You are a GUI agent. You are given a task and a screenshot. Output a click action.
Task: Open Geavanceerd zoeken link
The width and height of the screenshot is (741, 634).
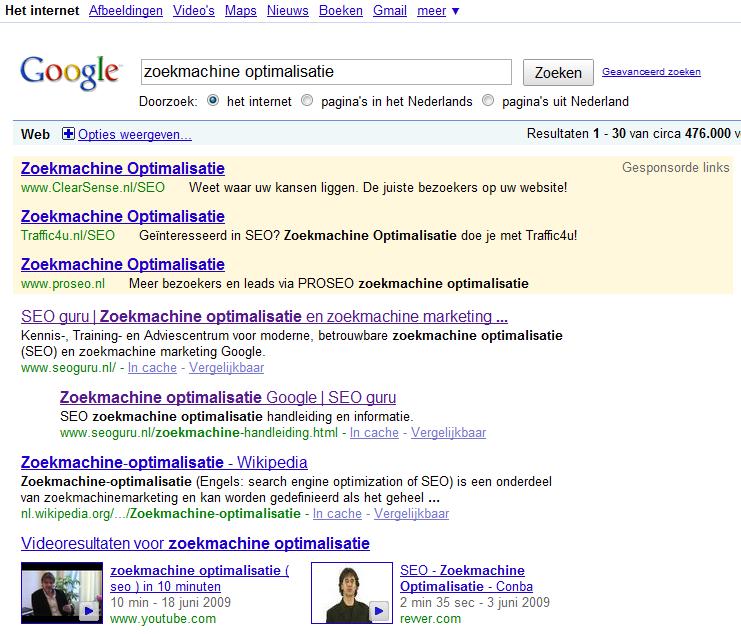(651, 72)
